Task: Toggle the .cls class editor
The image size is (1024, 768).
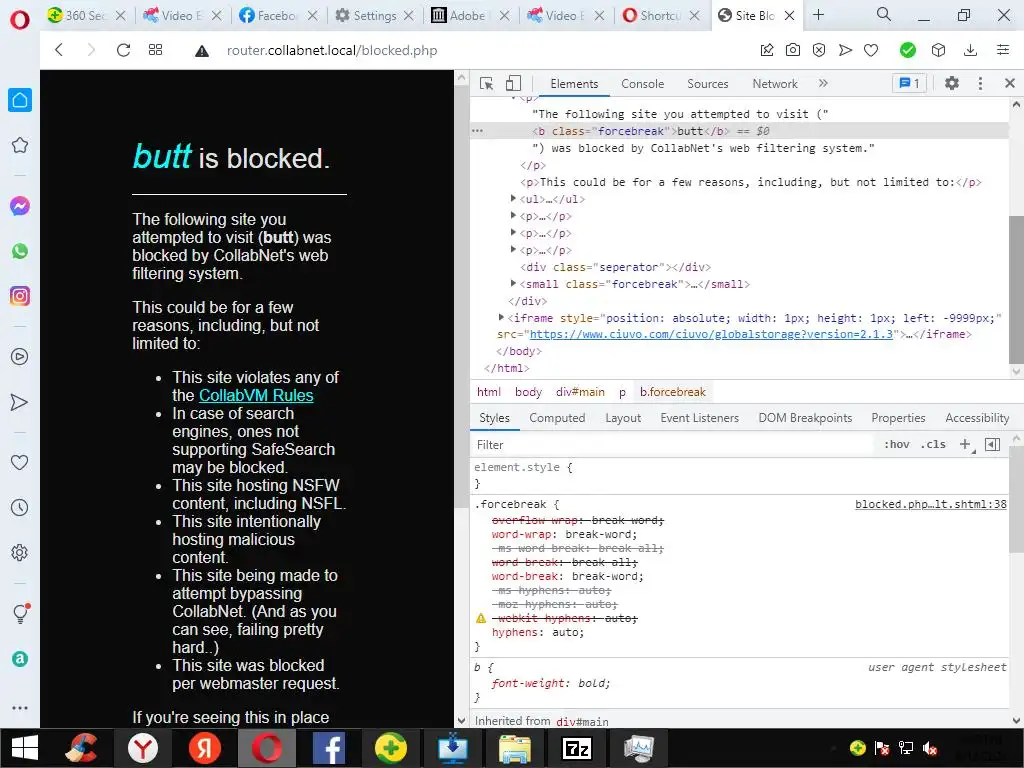Action: 933,444
